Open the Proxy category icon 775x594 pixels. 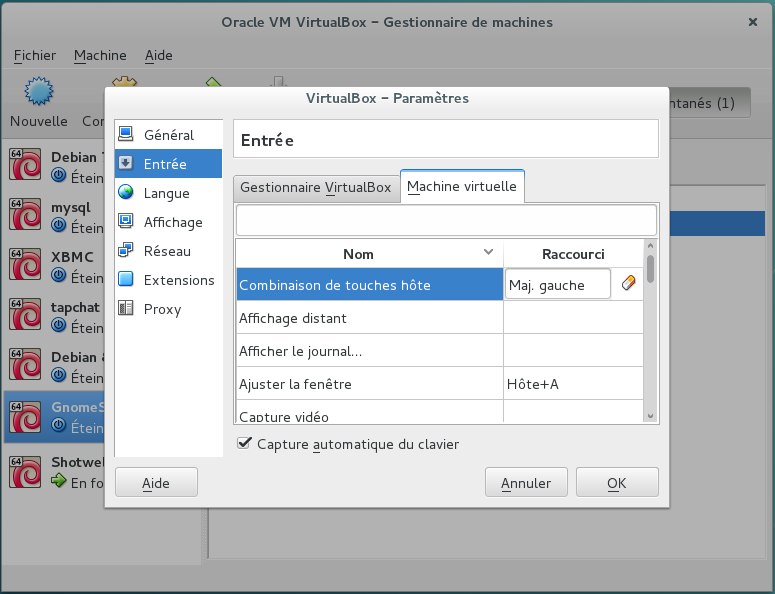(x=126, y=308)
